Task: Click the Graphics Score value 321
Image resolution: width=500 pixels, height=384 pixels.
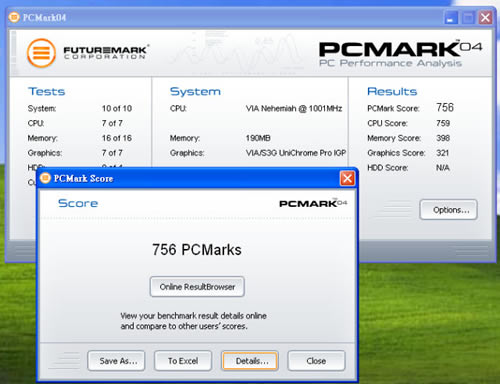Action: (x=443, y=153)
